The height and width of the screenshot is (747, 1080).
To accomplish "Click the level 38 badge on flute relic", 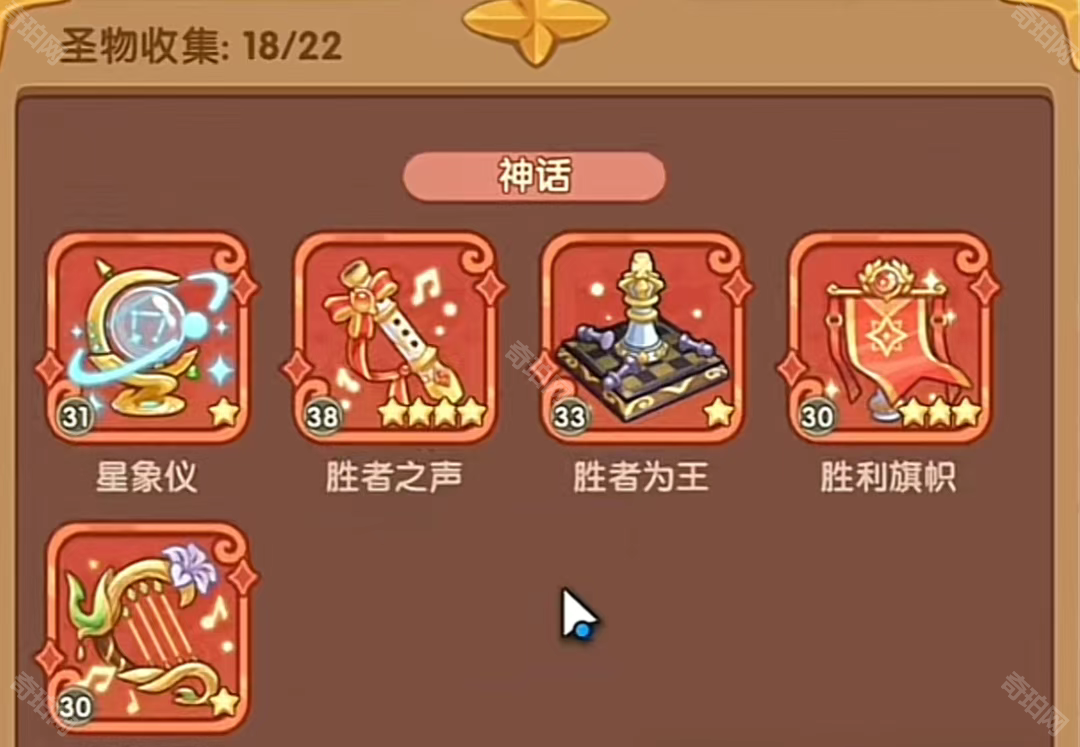I will pos(322,417).
